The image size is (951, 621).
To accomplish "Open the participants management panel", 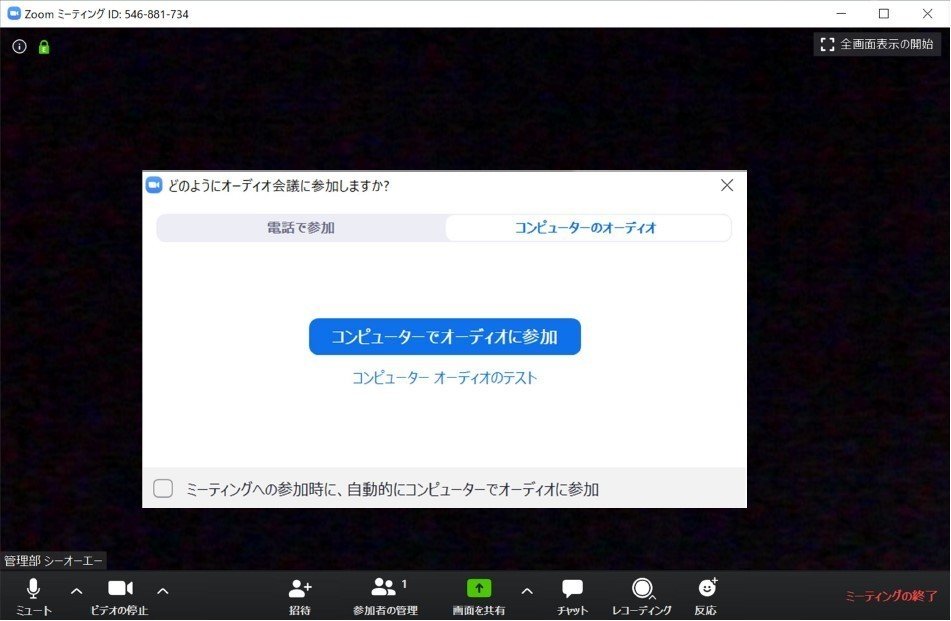I will click(x=384, y=594).
